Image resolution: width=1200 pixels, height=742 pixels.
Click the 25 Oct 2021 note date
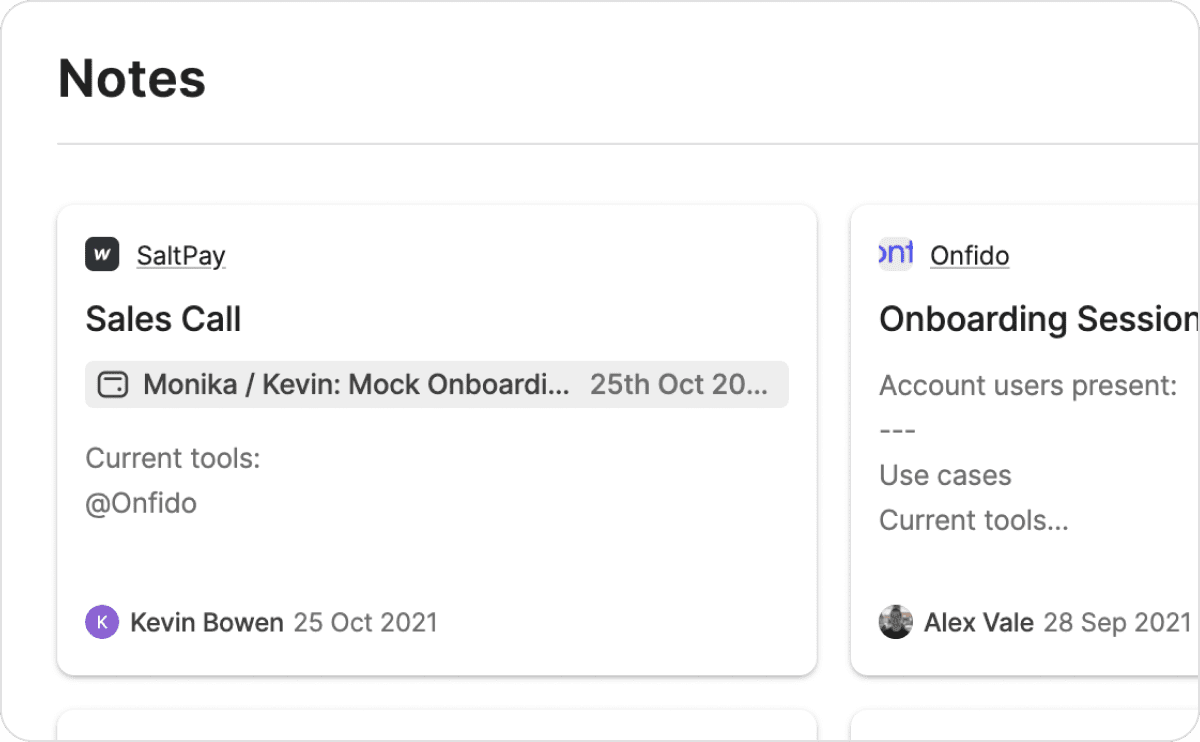click(365, 623)
